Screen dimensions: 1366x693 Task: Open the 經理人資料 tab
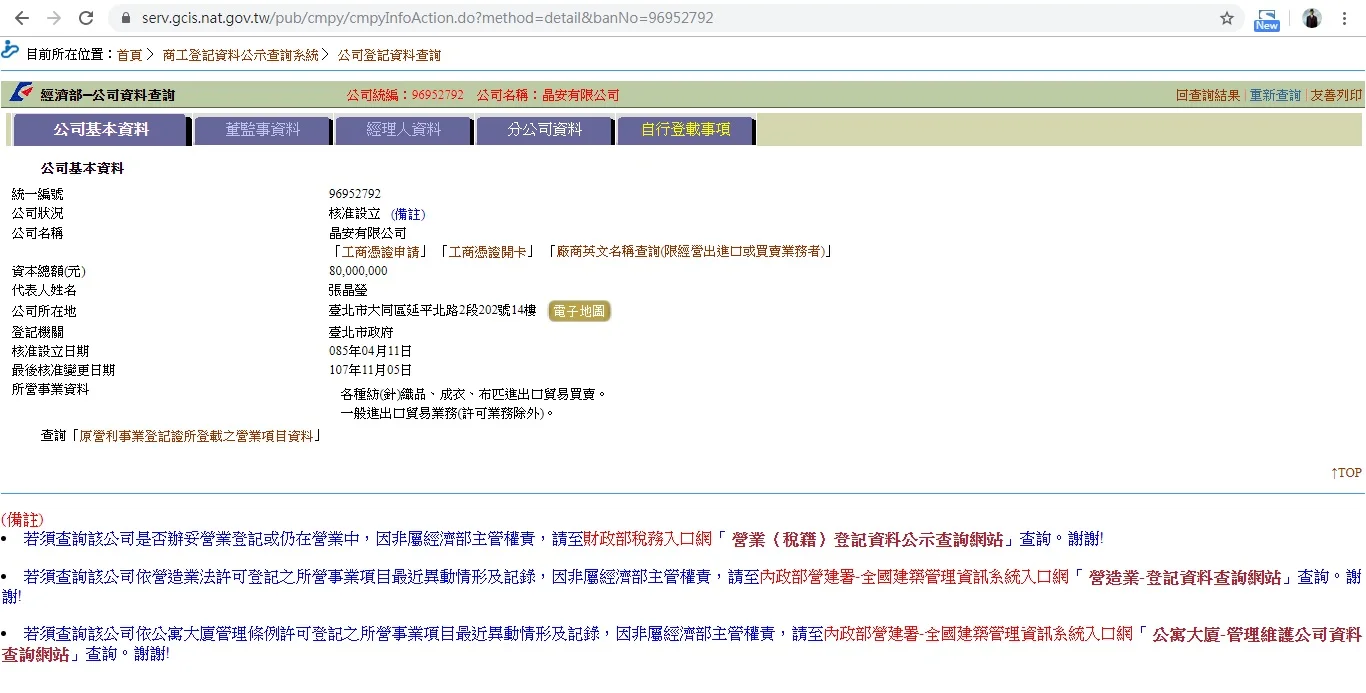[403, 130]
